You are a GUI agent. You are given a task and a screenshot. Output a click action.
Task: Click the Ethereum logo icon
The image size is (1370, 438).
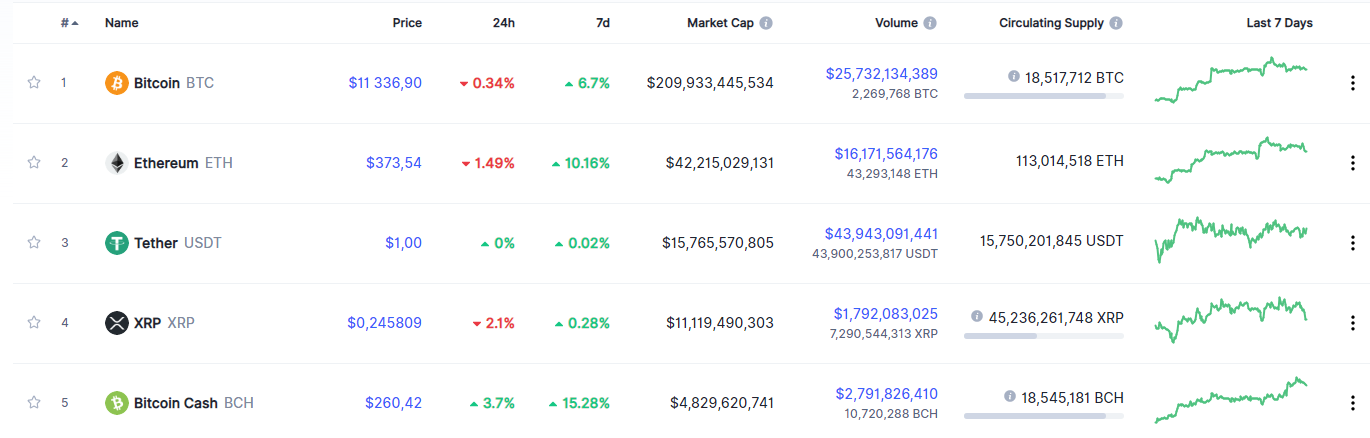117,163
